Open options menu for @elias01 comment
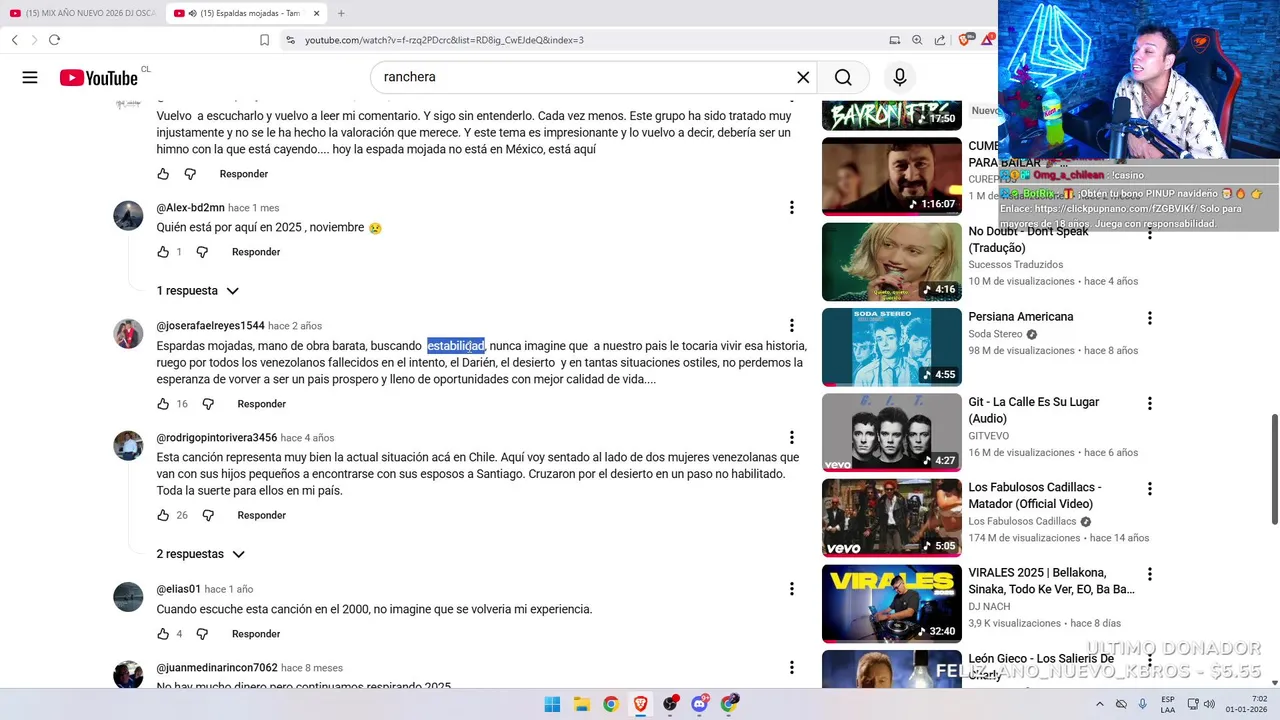 [791, 589]
